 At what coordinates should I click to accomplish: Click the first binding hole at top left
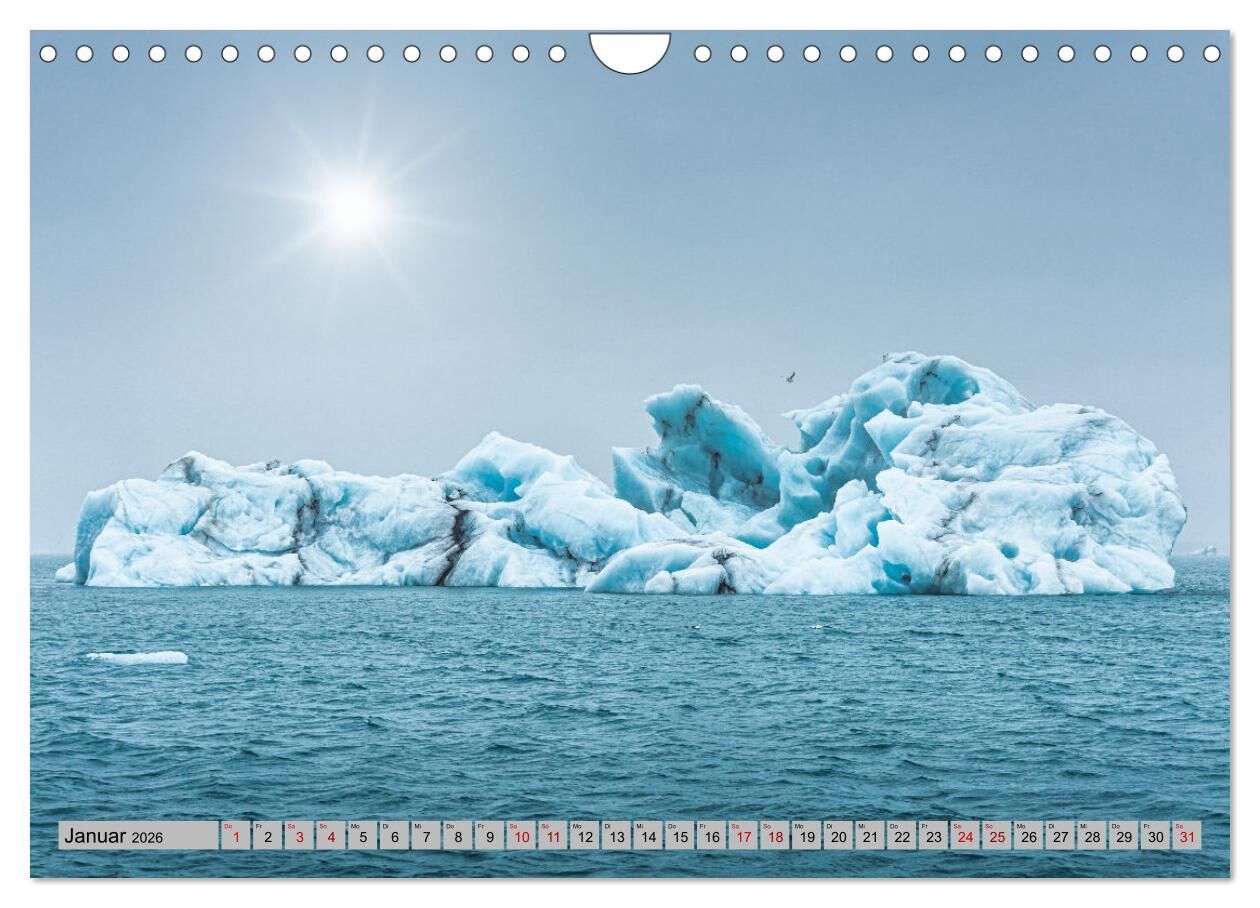point(48,53)
